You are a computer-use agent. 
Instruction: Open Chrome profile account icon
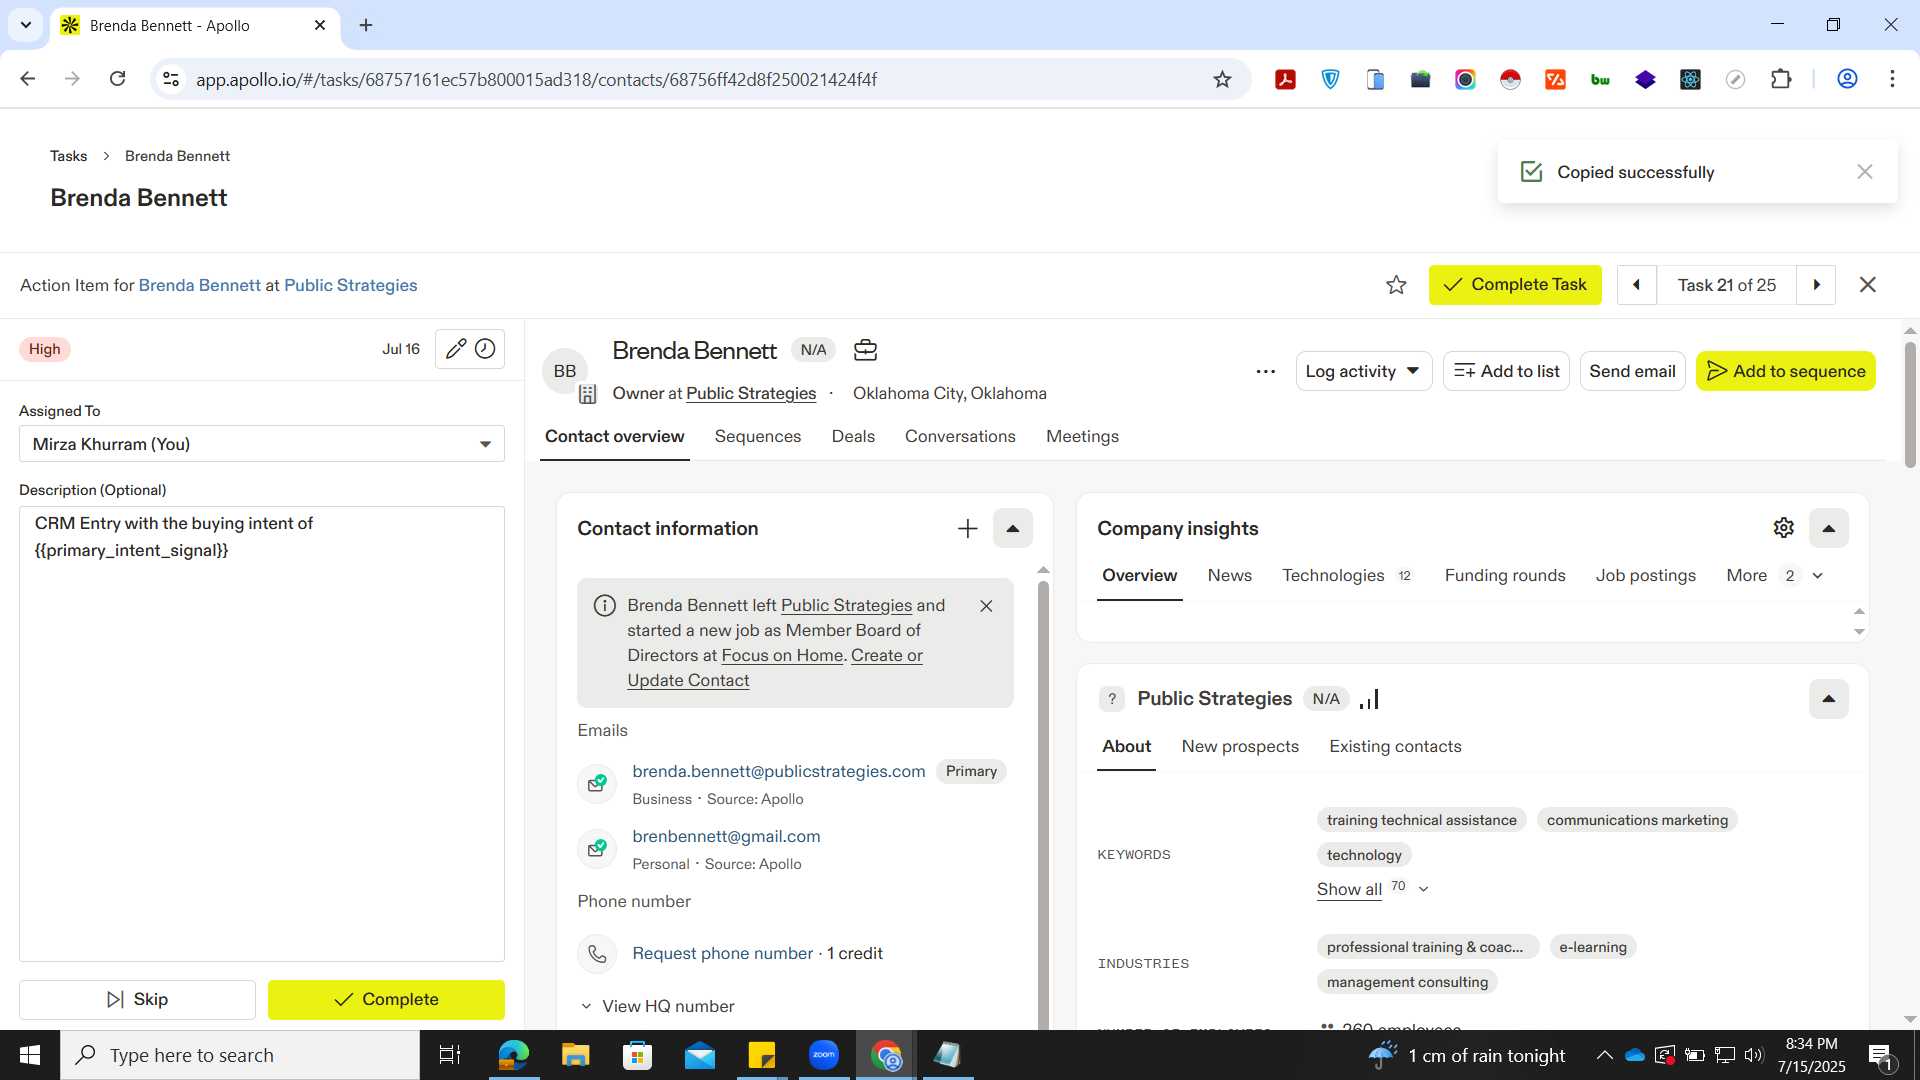[1847, 79]
